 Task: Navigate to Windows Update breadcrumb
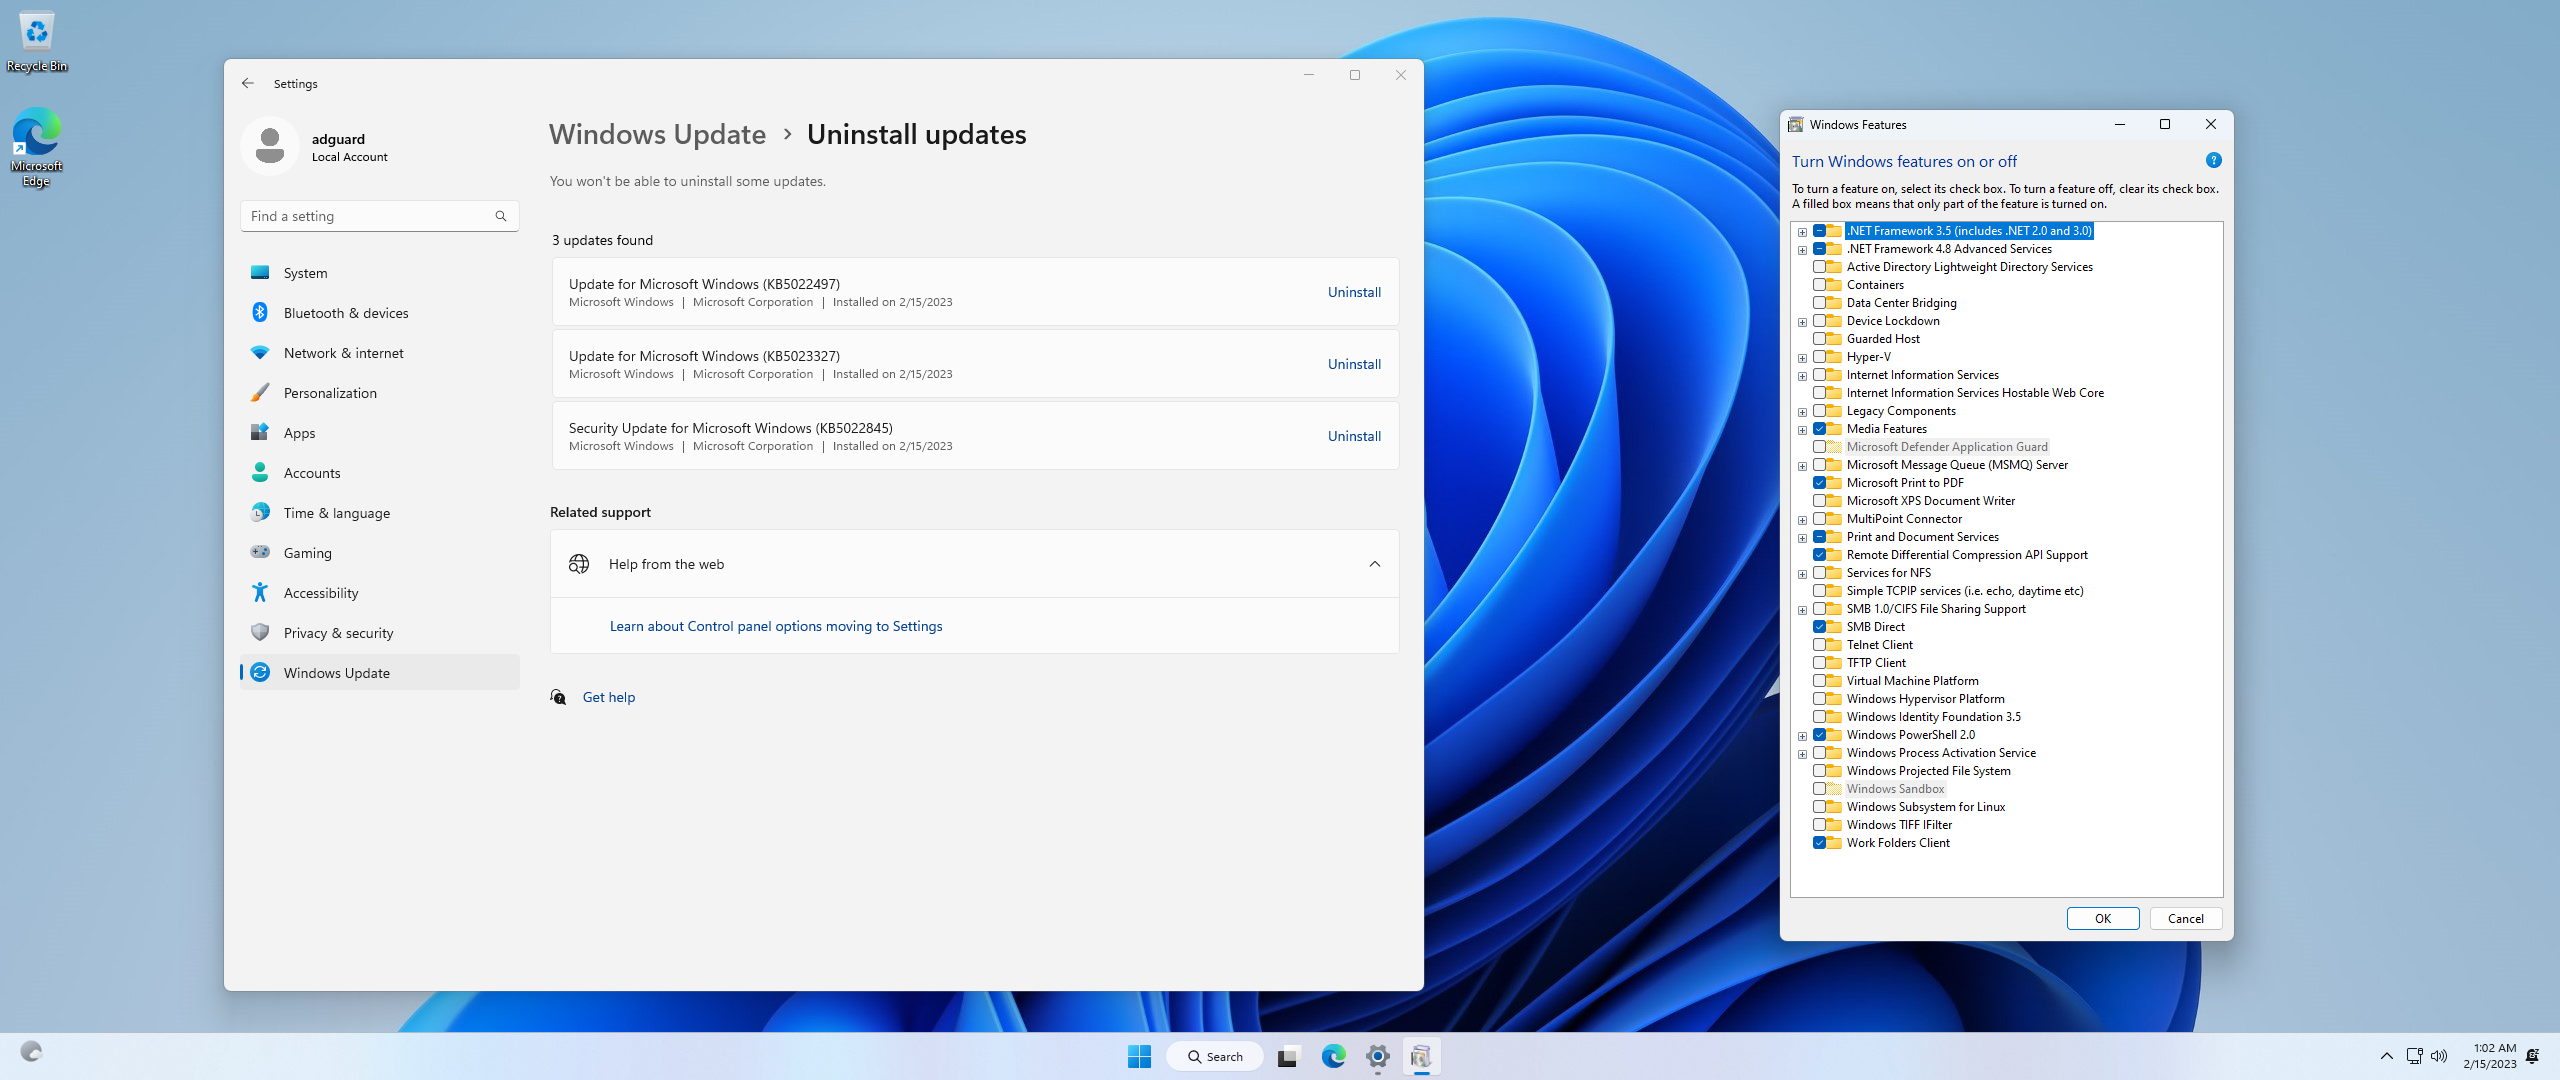(657, 134)
